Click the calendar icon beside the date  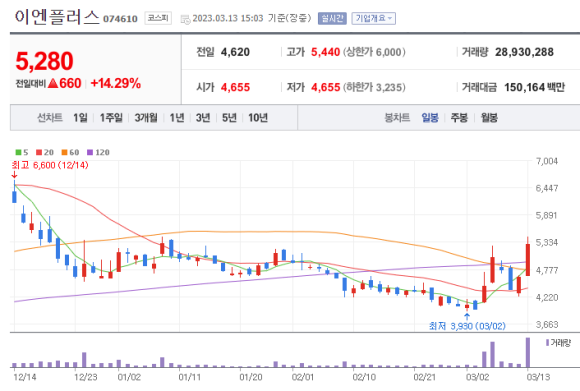tap(185, 19)
